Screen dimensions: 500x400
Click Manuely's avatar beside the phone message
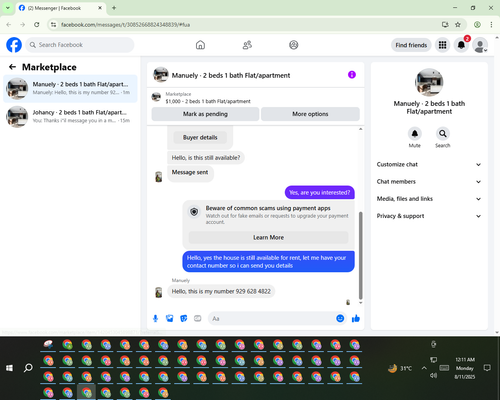click(159, 292)
